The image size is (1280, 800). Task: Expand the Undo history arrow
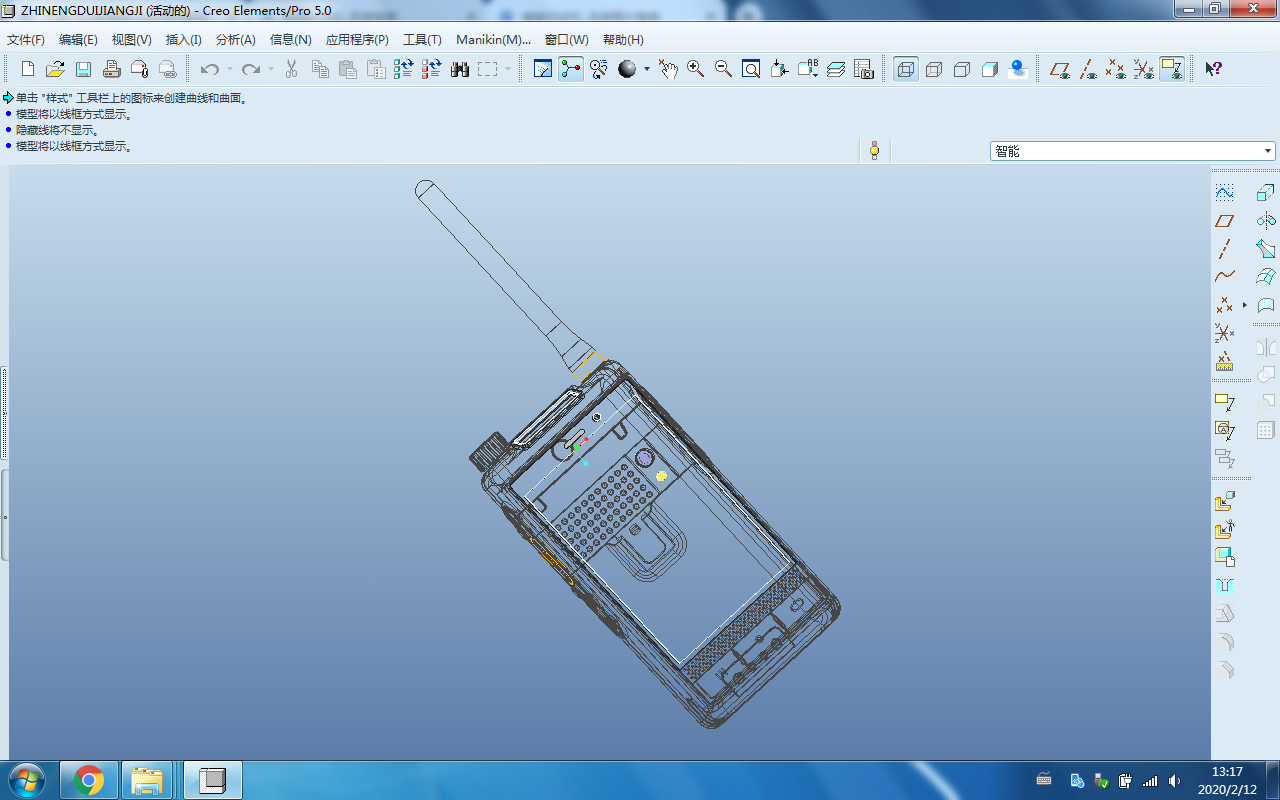pos(229,69)
